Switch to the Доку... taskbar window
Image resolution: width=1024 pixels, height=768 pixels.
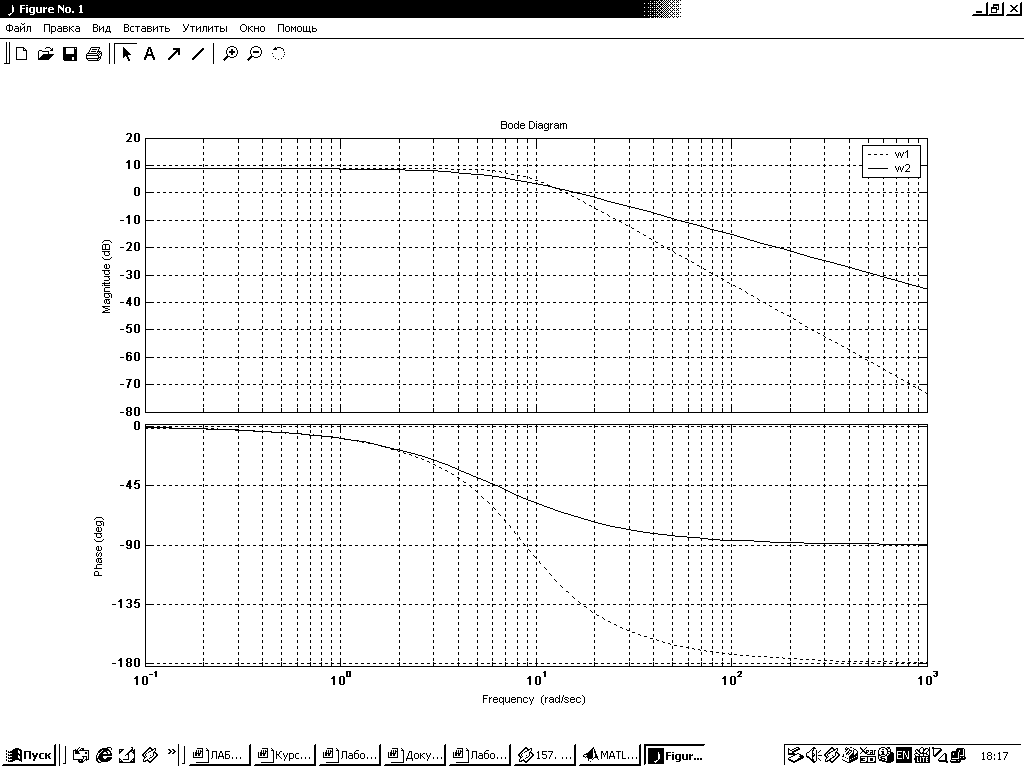[414, 755]
